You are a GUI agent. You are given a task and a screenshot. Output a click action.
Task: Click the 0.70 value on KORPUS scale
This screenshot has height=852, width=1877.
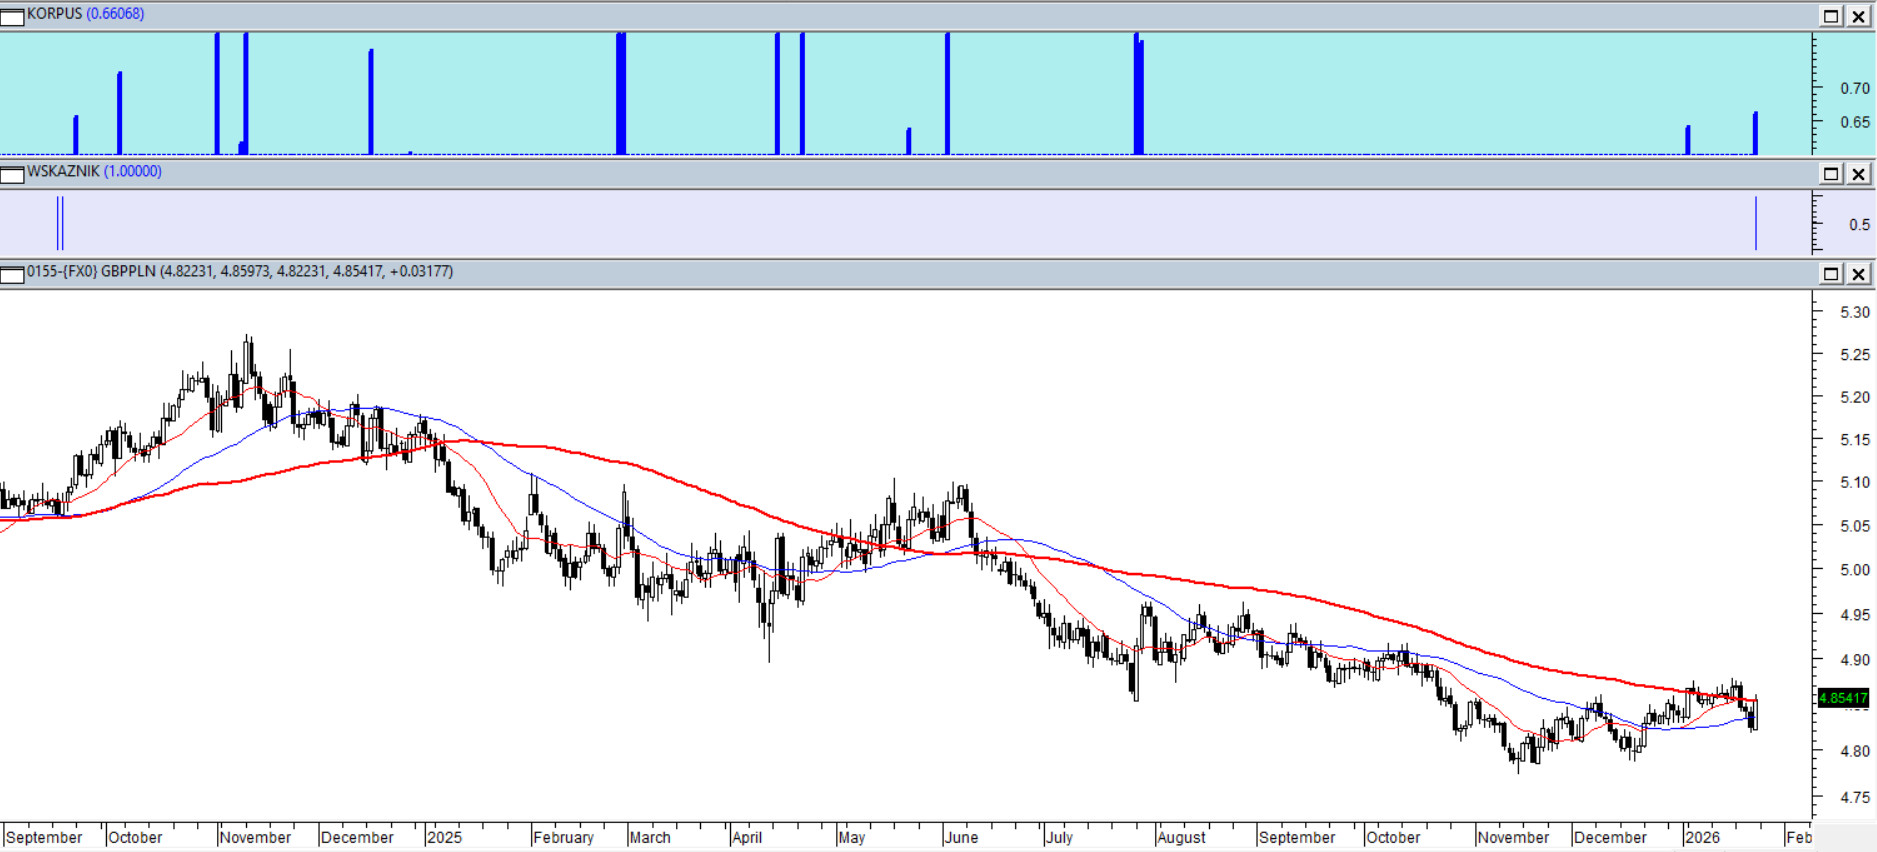[x=1854, y=89]
